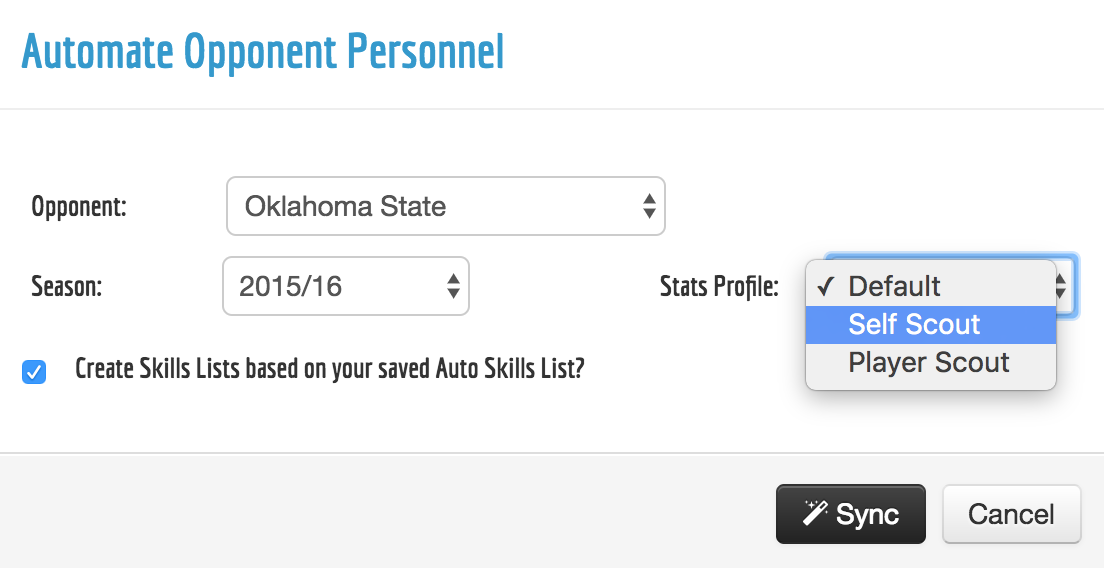The width and height of the screenshot is (1104, 568).
Task: Click the Automate Opponent Personnel heading
Action: click(263, 52)
